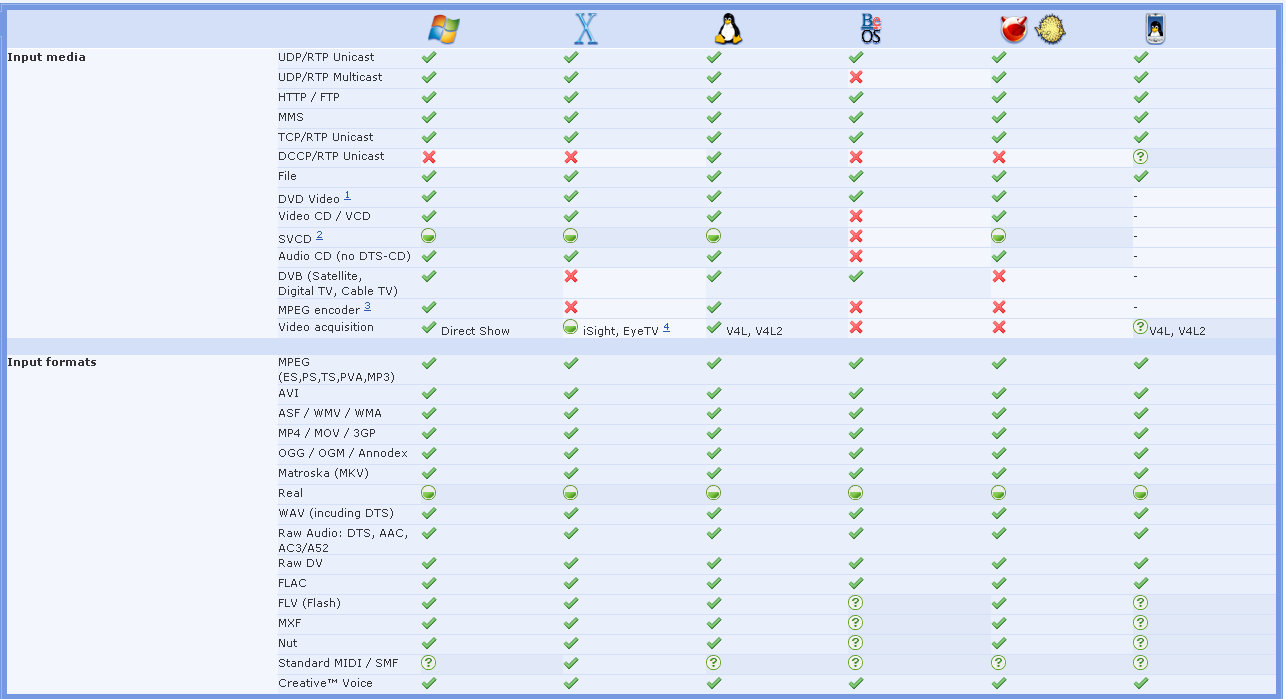Click the Input media section heading
1286x699 pixels.
point(46,57)
